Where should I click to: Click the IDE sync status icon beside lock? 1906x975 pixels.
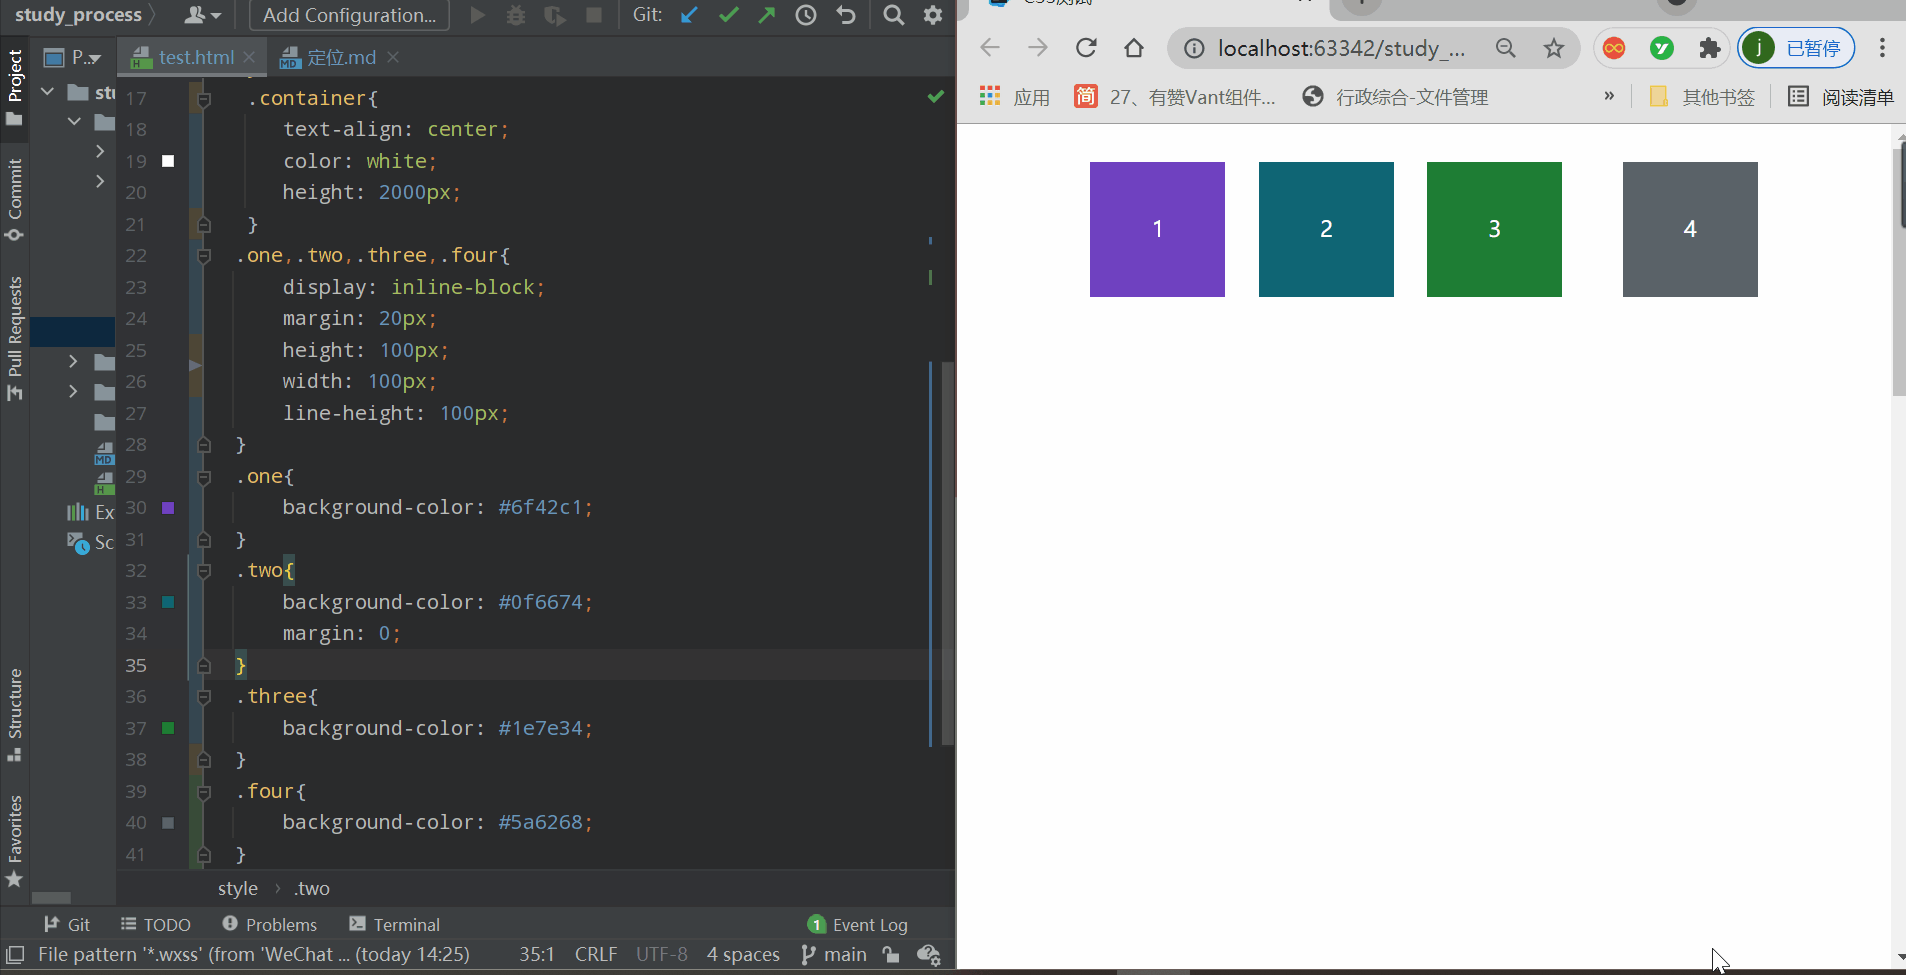[928, 955]
